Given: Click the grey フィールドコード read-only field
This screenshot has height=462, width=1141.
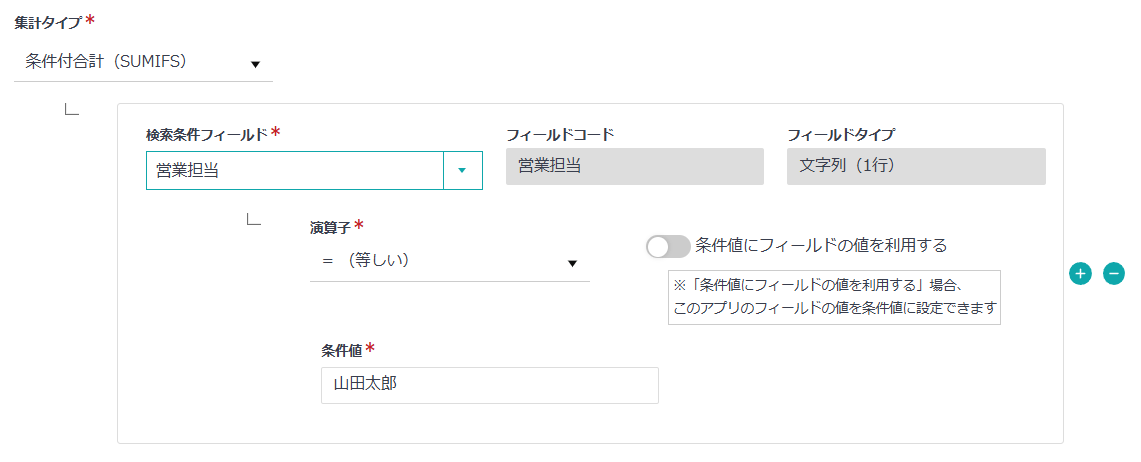Looking at the screenshot, I should (634, 167).
